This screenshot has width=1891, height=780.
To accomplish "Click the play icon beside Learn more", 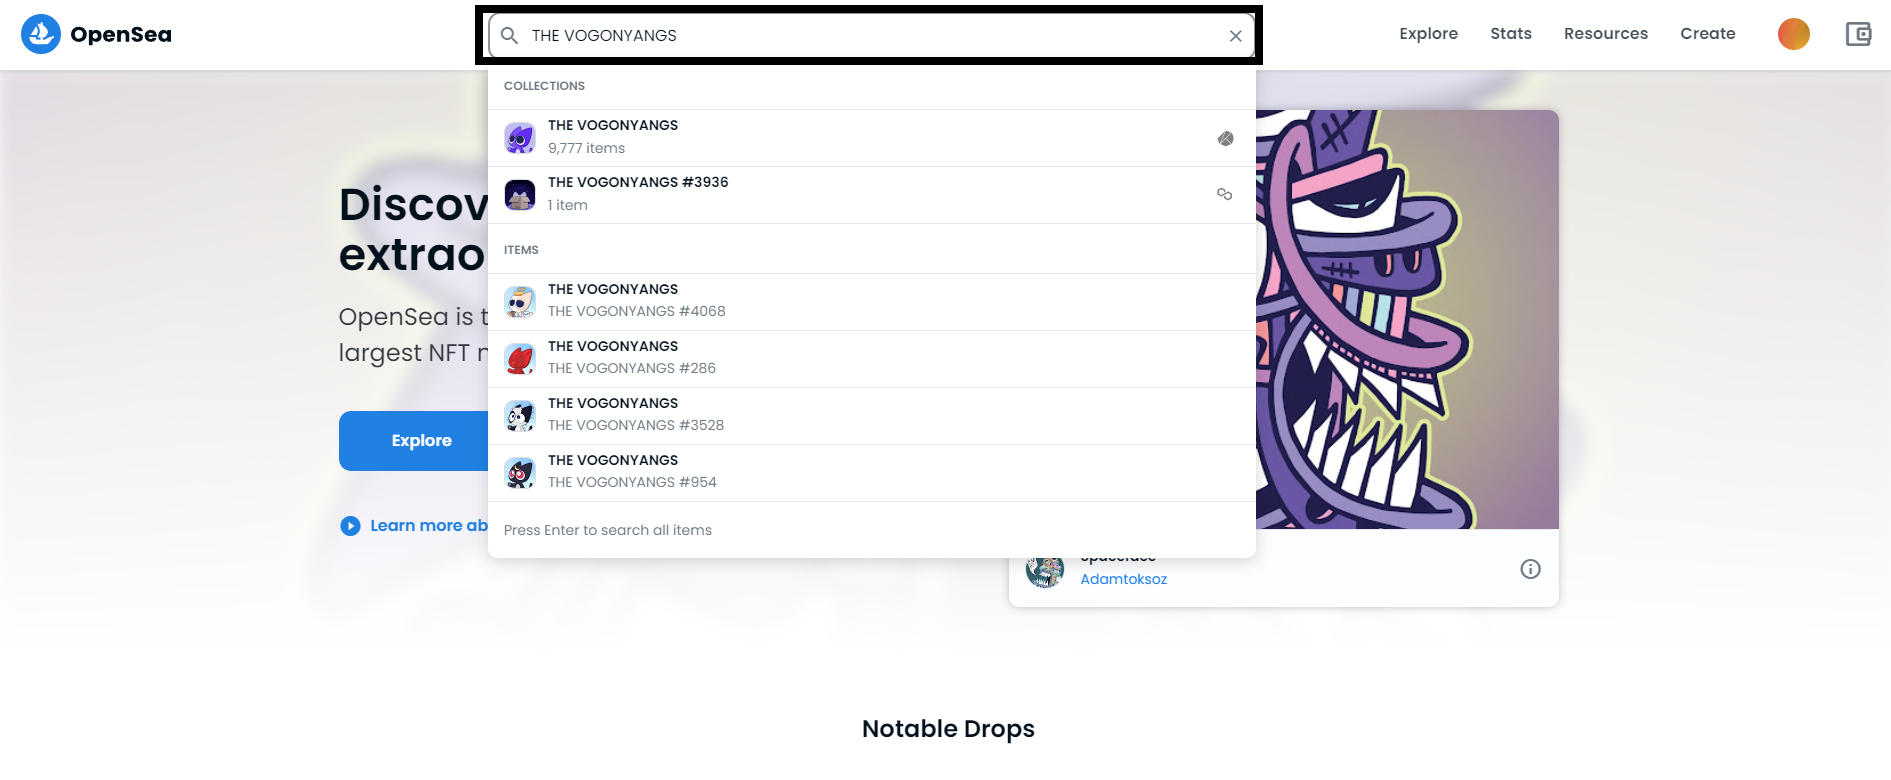I will click(350, 526).
